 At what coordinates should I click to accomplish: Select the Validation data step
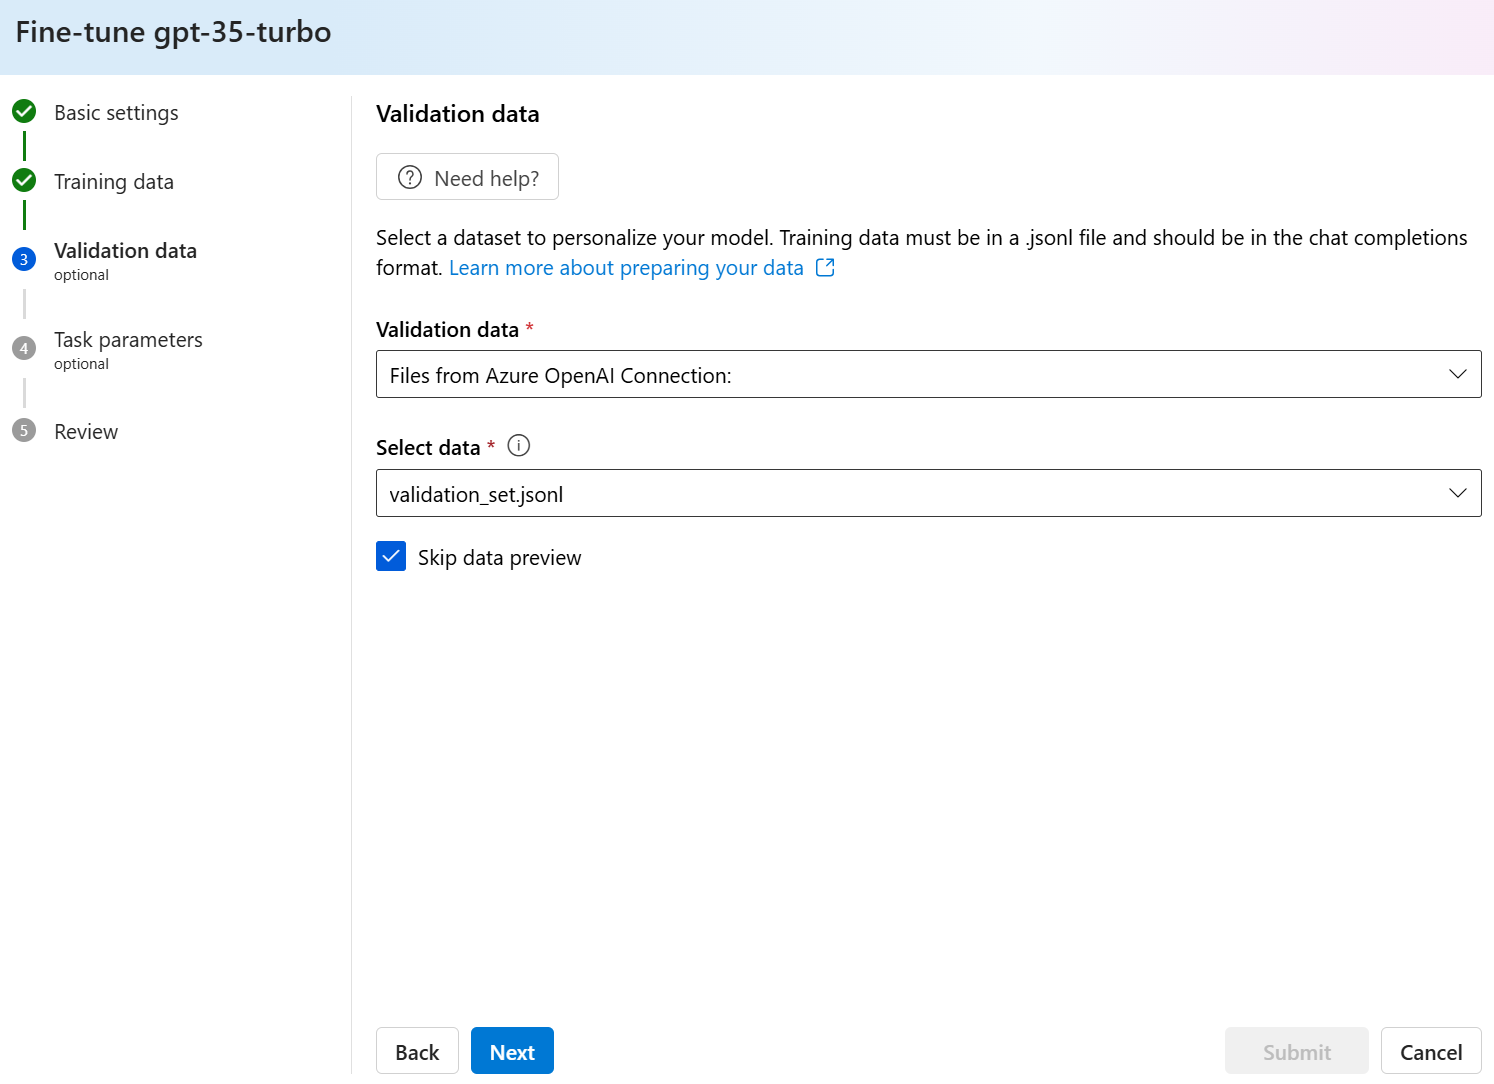tap(125, 251)
